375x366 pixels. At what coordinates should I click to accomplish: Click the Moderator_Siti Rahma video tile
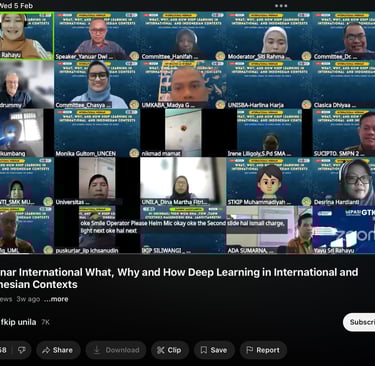[269, 36]
